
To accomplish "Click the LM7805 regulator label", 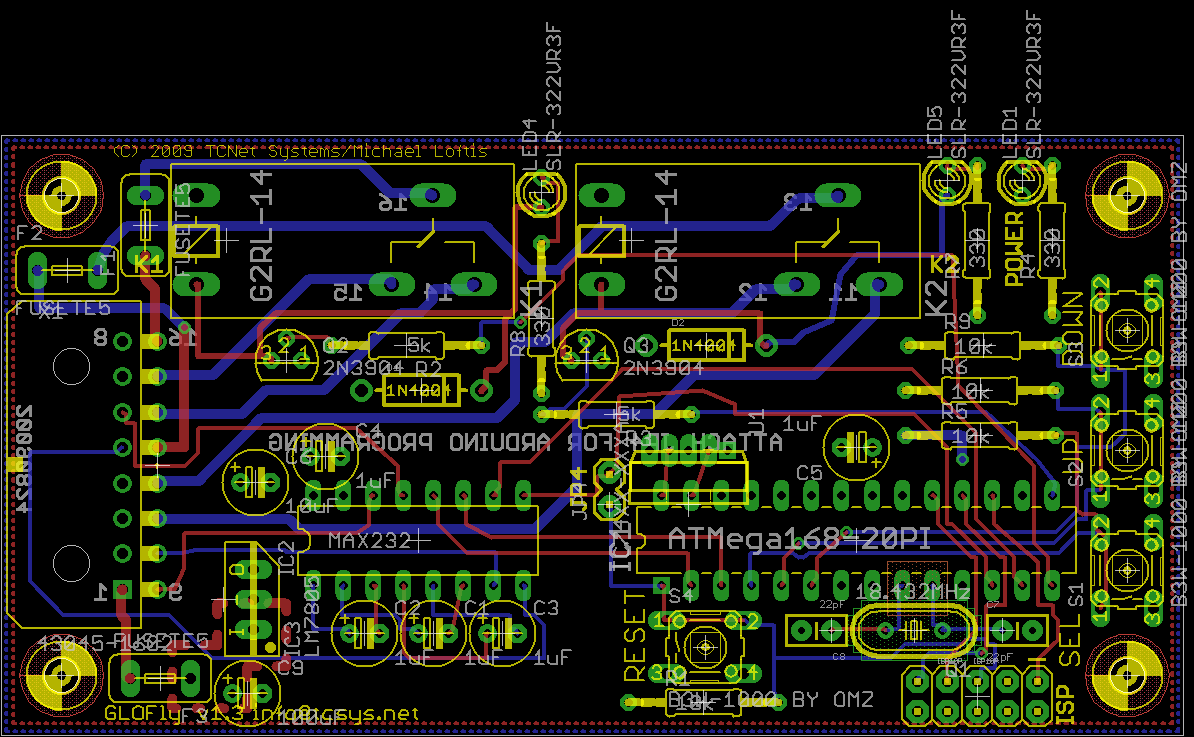I will [x=311, y=617].
